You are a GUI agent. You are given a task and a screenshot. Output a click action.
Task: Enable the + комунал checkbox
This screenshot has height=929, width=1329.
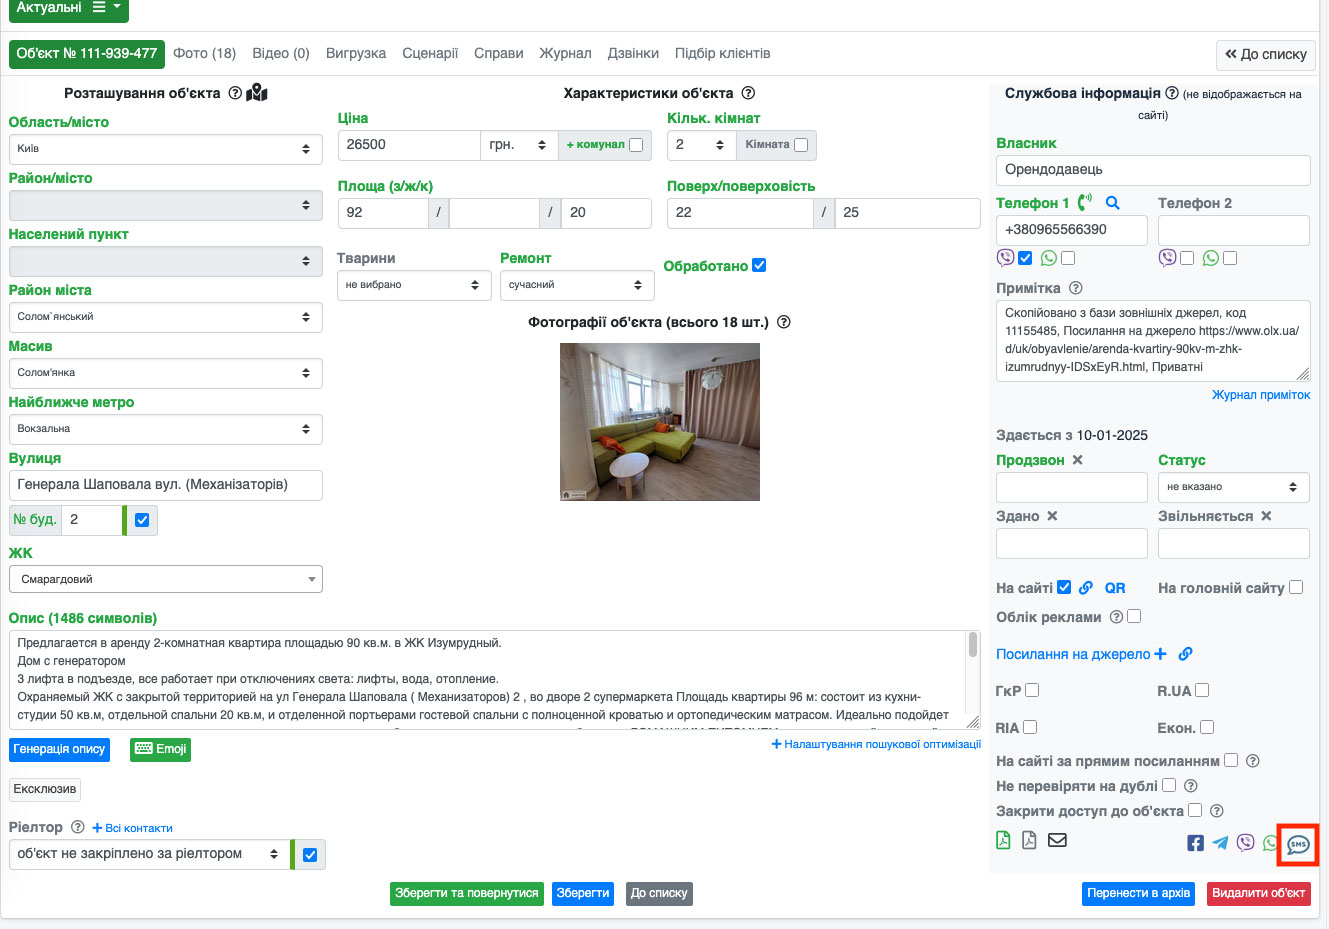[636, 145]
